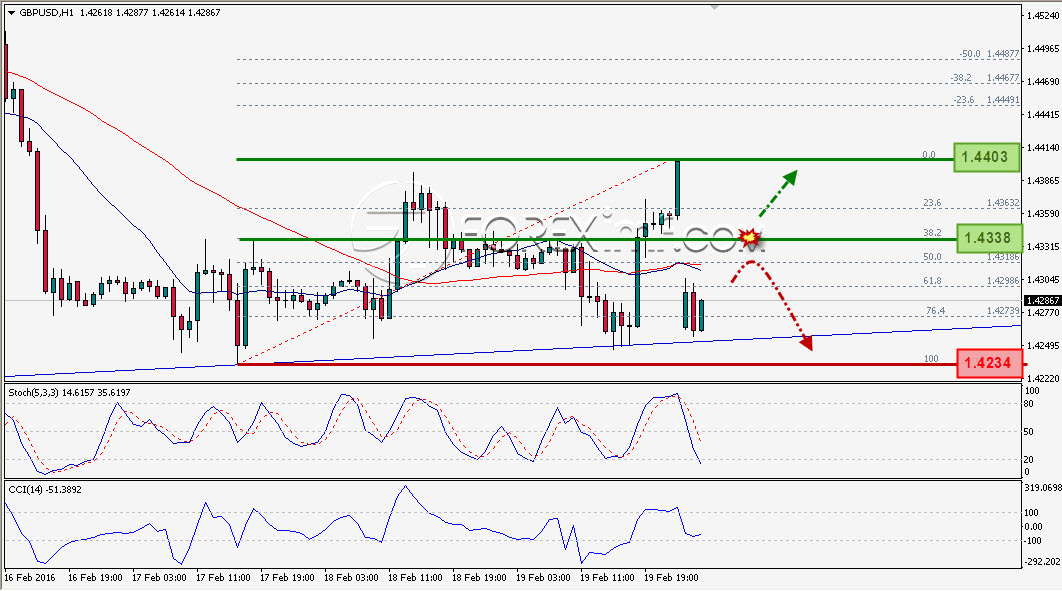The width and height of the screenshot is (1062, 591).
Task: Click price scale value 1.45240
Action: point(1043,15)
